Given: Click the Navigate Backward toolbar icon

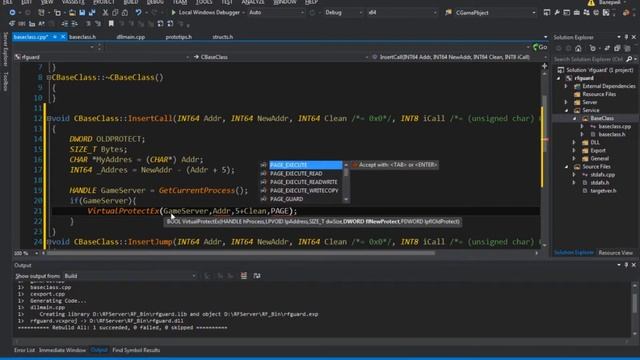Looking at the screenshot, I should coord(12,13).
